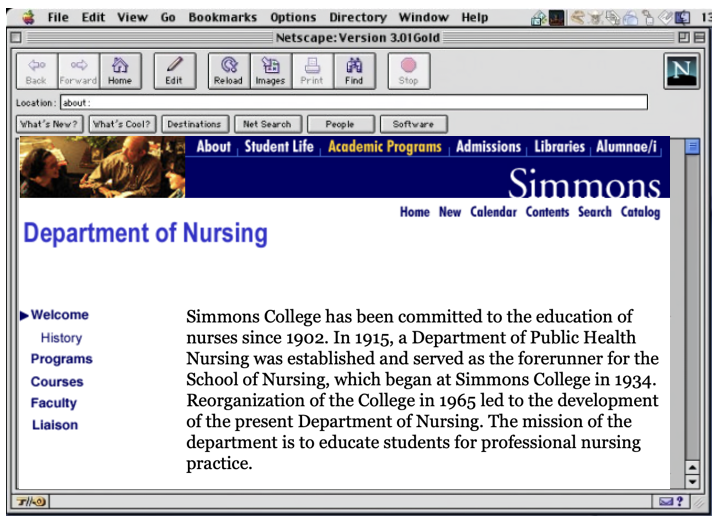The height and width of the screenshot is (518, 716).
Task: Select the Academic Programs tab
Action: 385,147
